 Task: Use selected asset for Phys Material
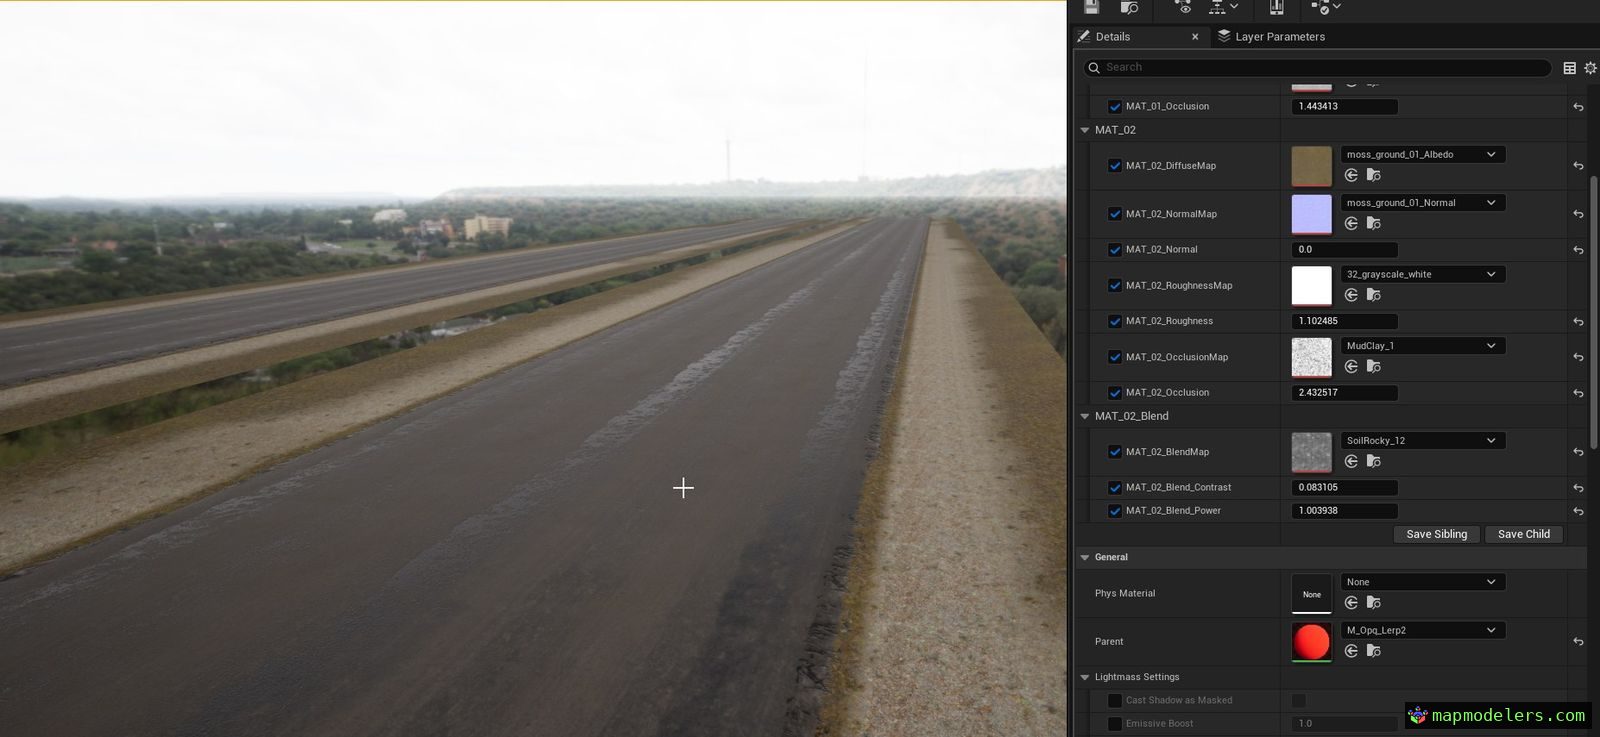coord(1351,603)
